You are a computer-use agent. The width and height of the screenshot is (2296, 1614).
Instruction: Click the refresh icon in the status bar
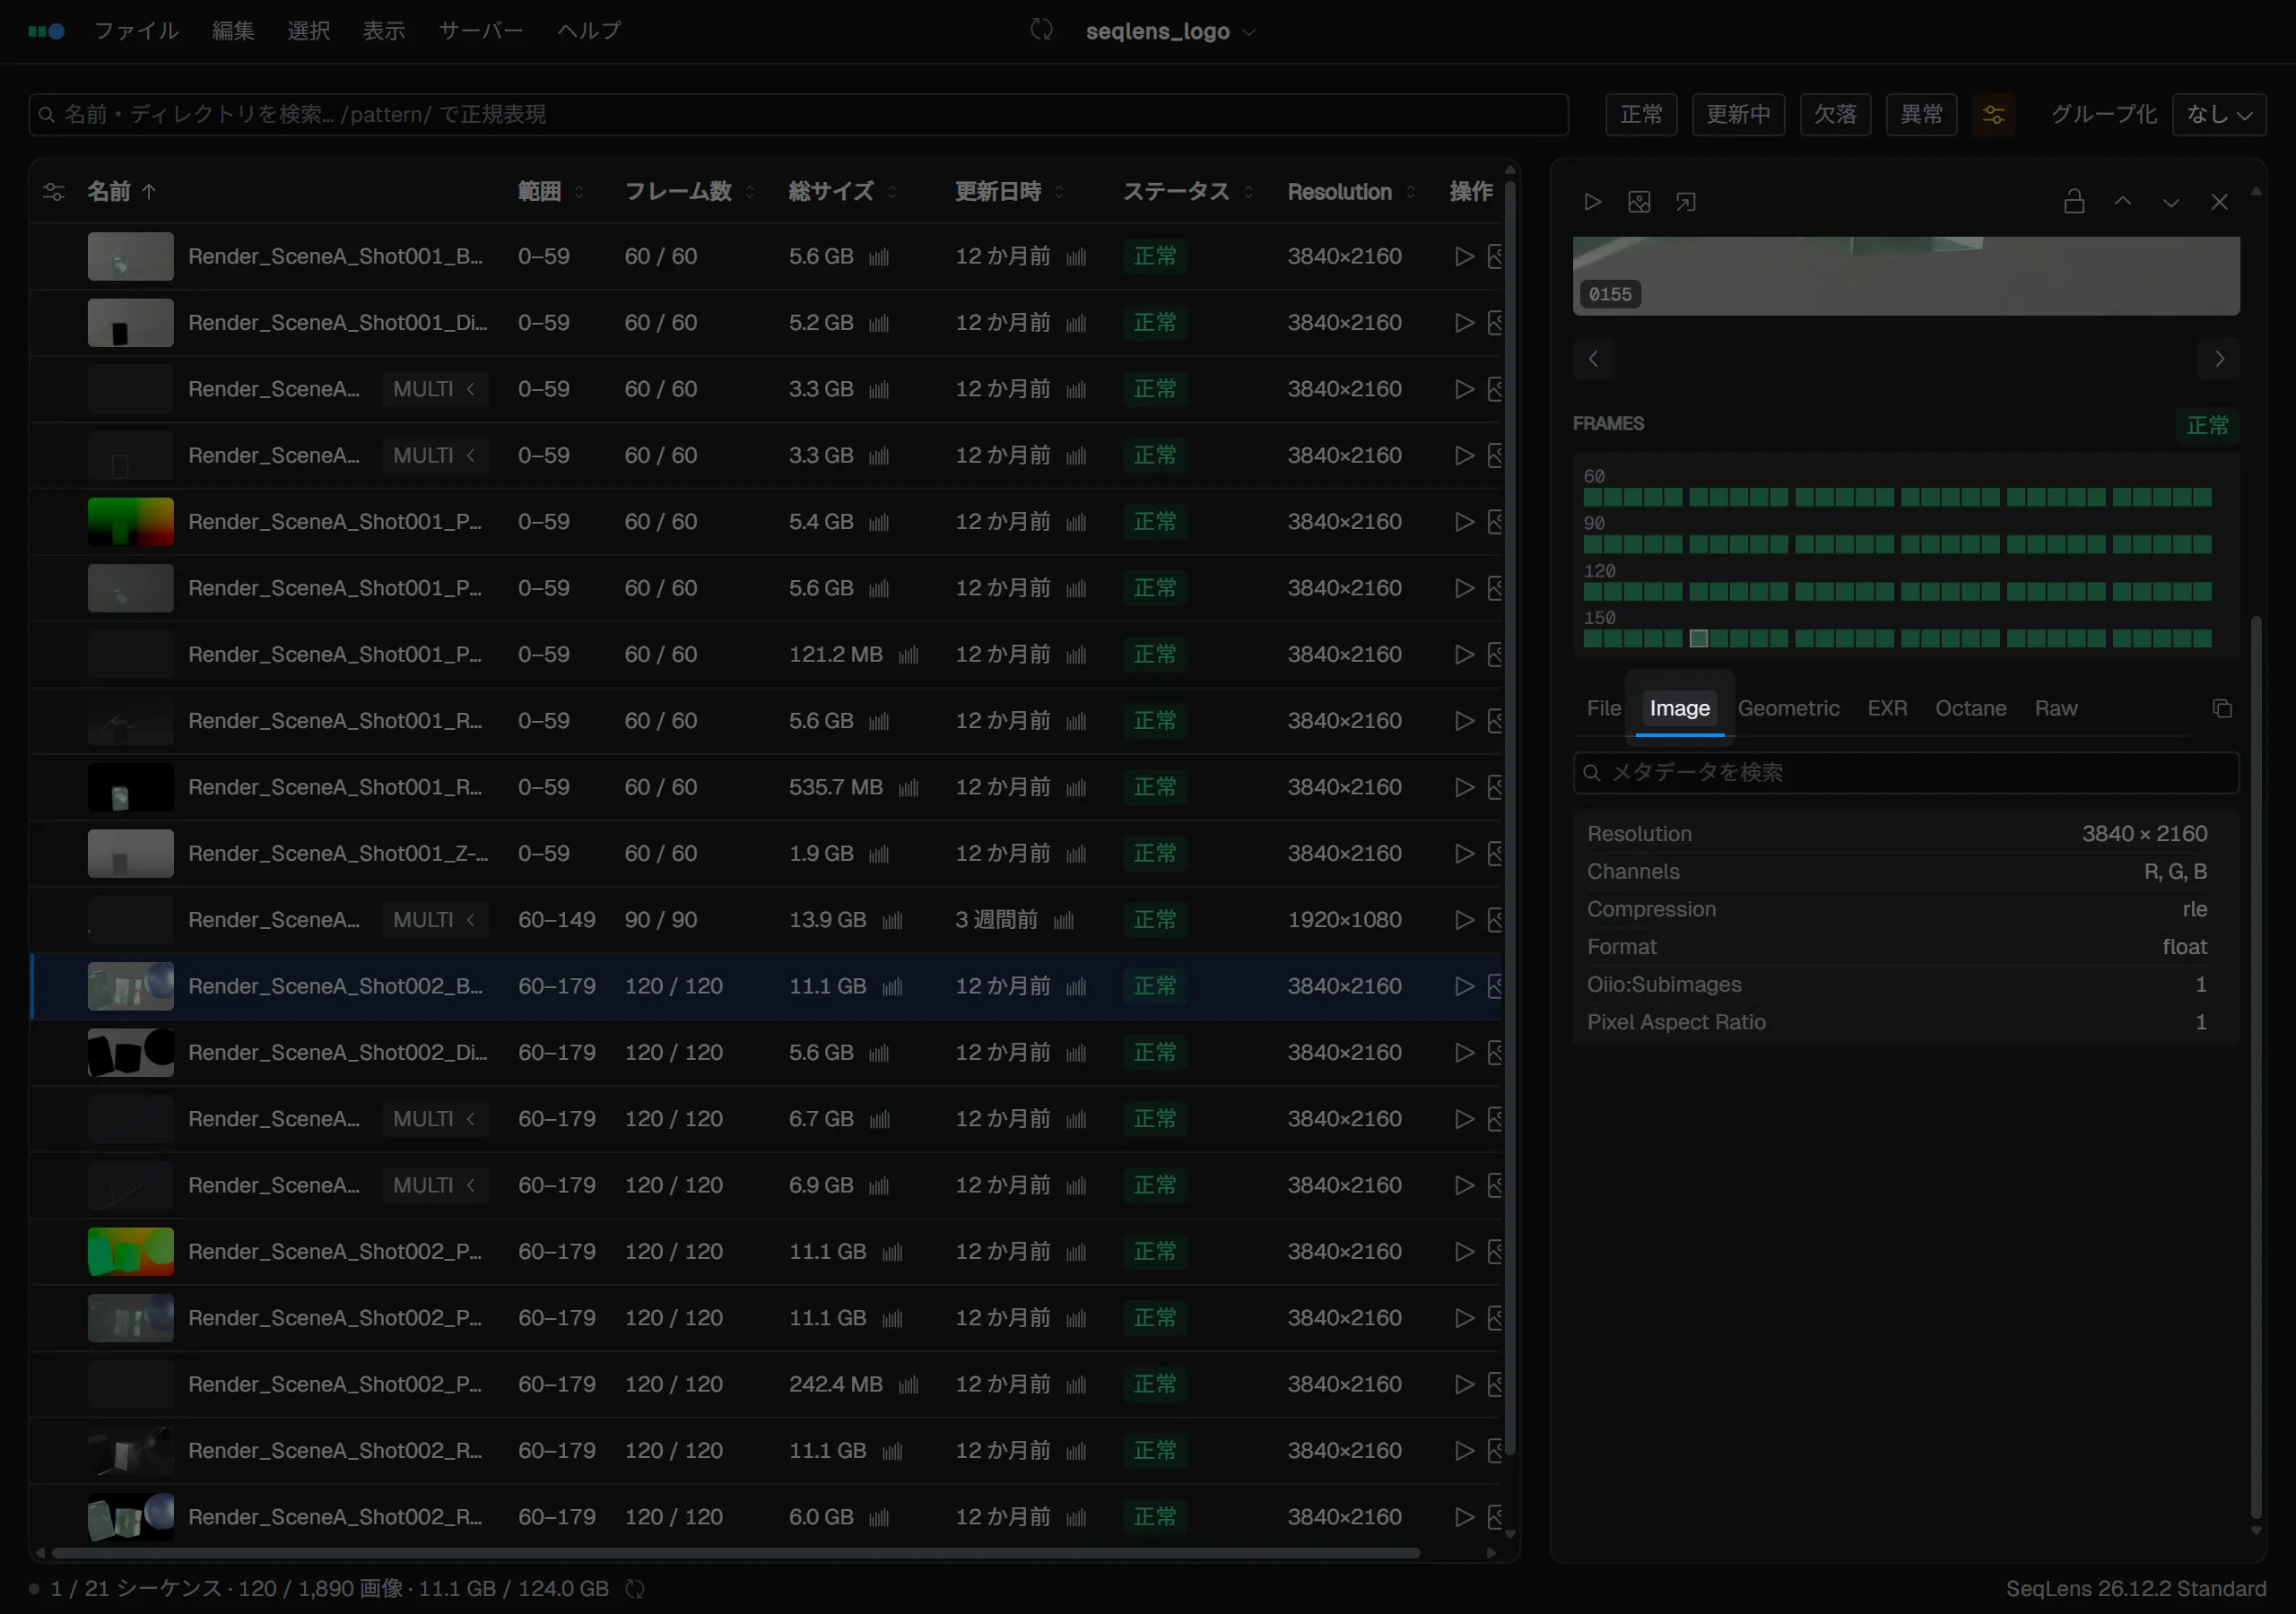click(635, 1588)
